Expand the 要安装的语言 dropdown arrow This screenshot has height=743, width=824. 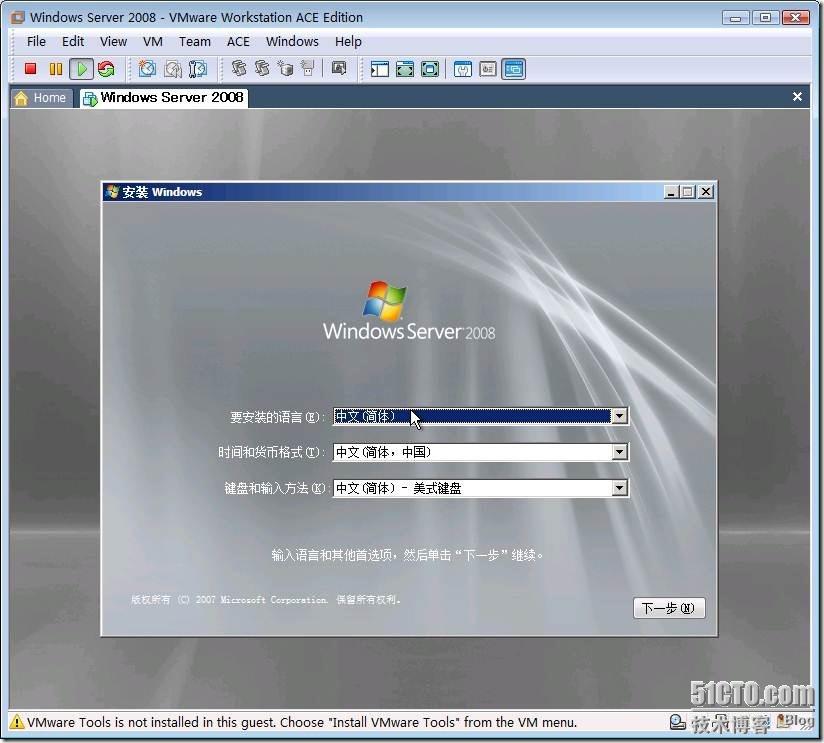(620, 416)
